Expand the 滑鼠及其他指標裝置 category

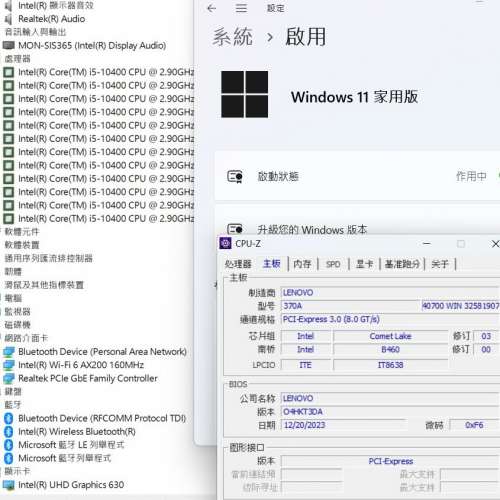click(44, 285)
